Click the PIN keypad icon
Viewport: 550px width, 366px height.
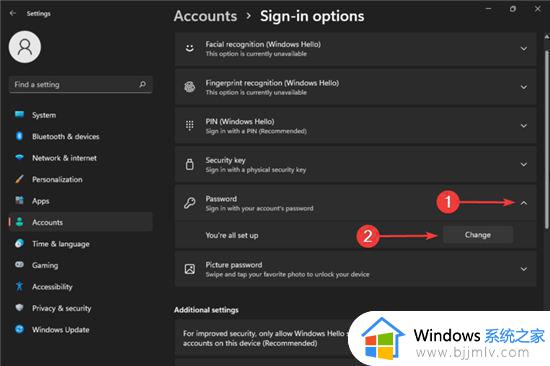pyautogui.click(x=190, y=126)
